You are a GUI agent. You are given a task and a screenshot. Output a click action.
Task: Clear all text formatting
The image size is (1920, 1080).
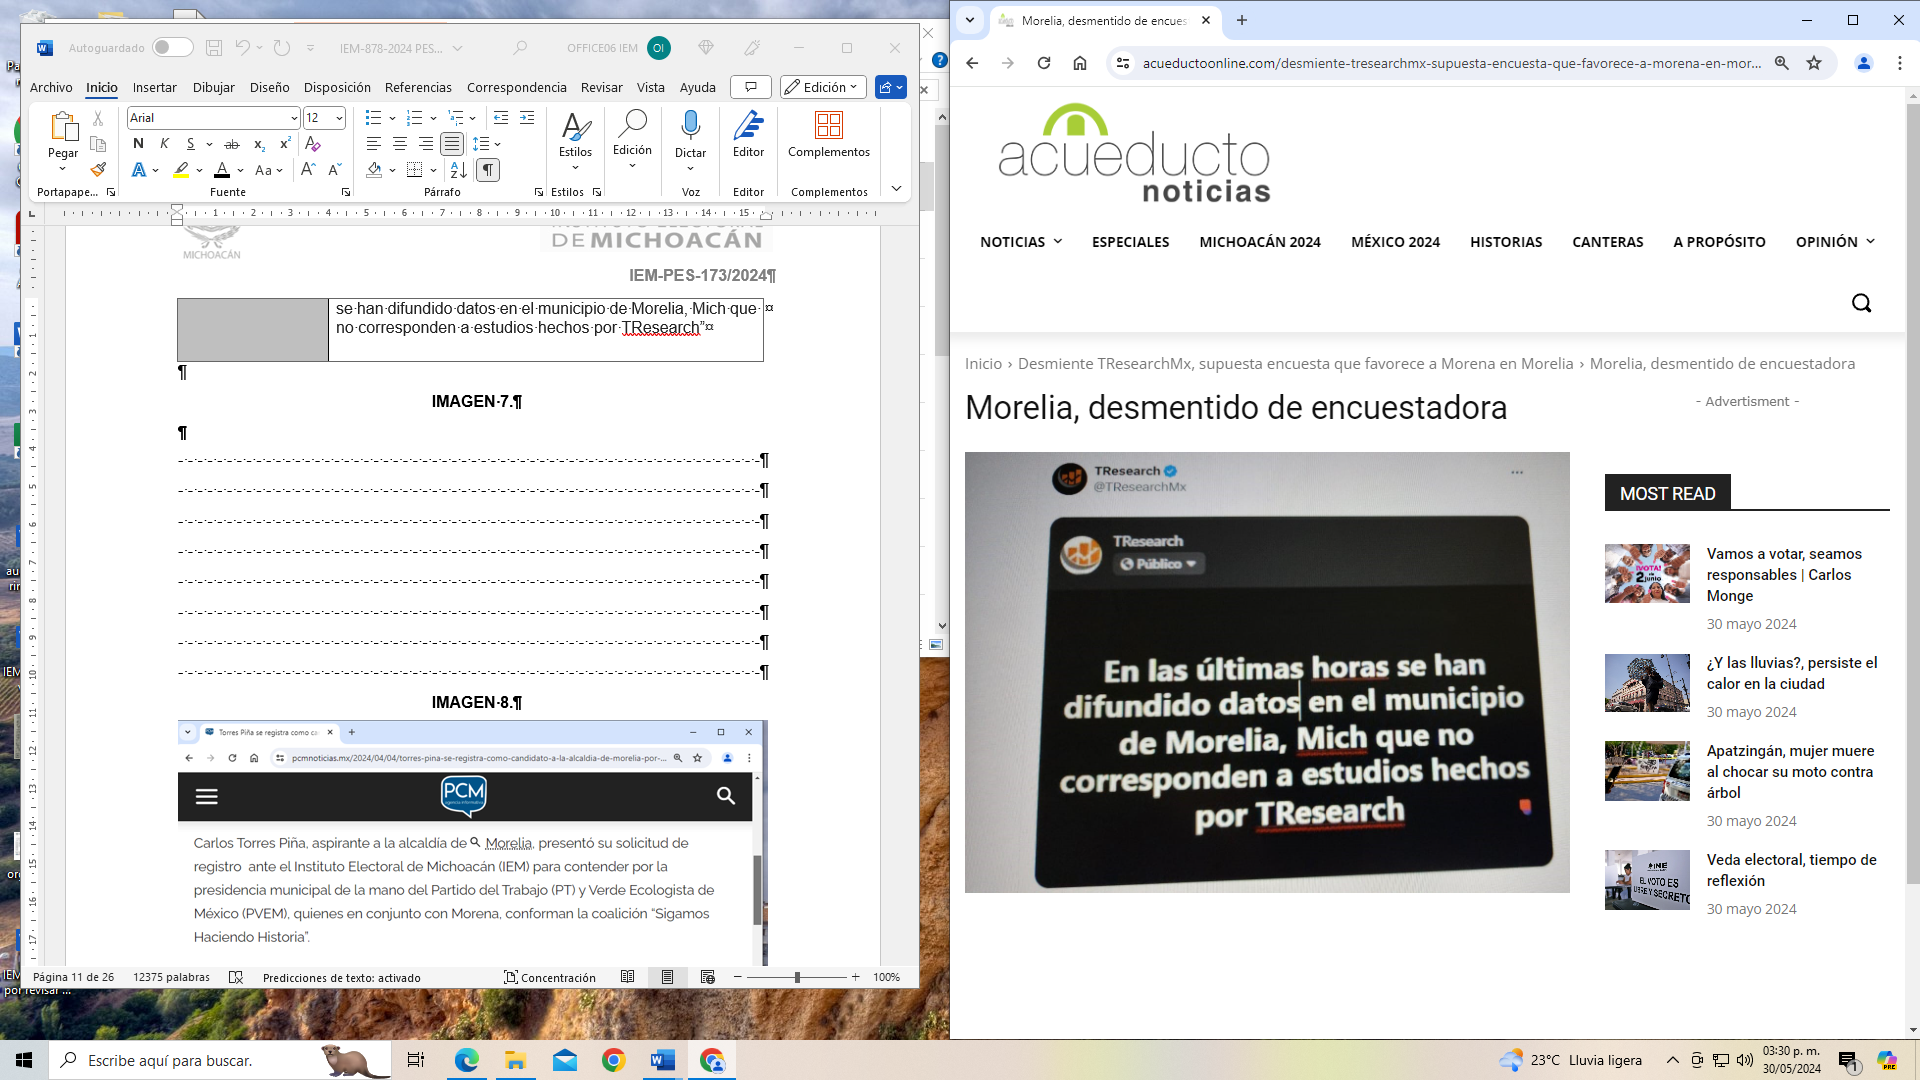313,144
